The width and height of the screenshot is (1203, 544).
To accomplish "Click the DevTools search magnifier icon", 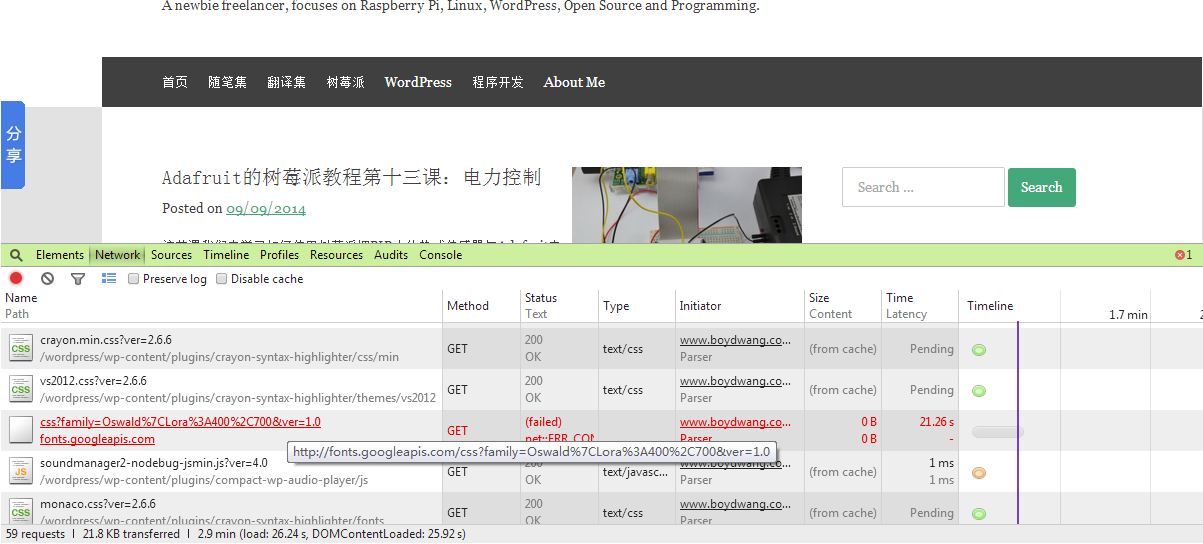I will [16, 255].
